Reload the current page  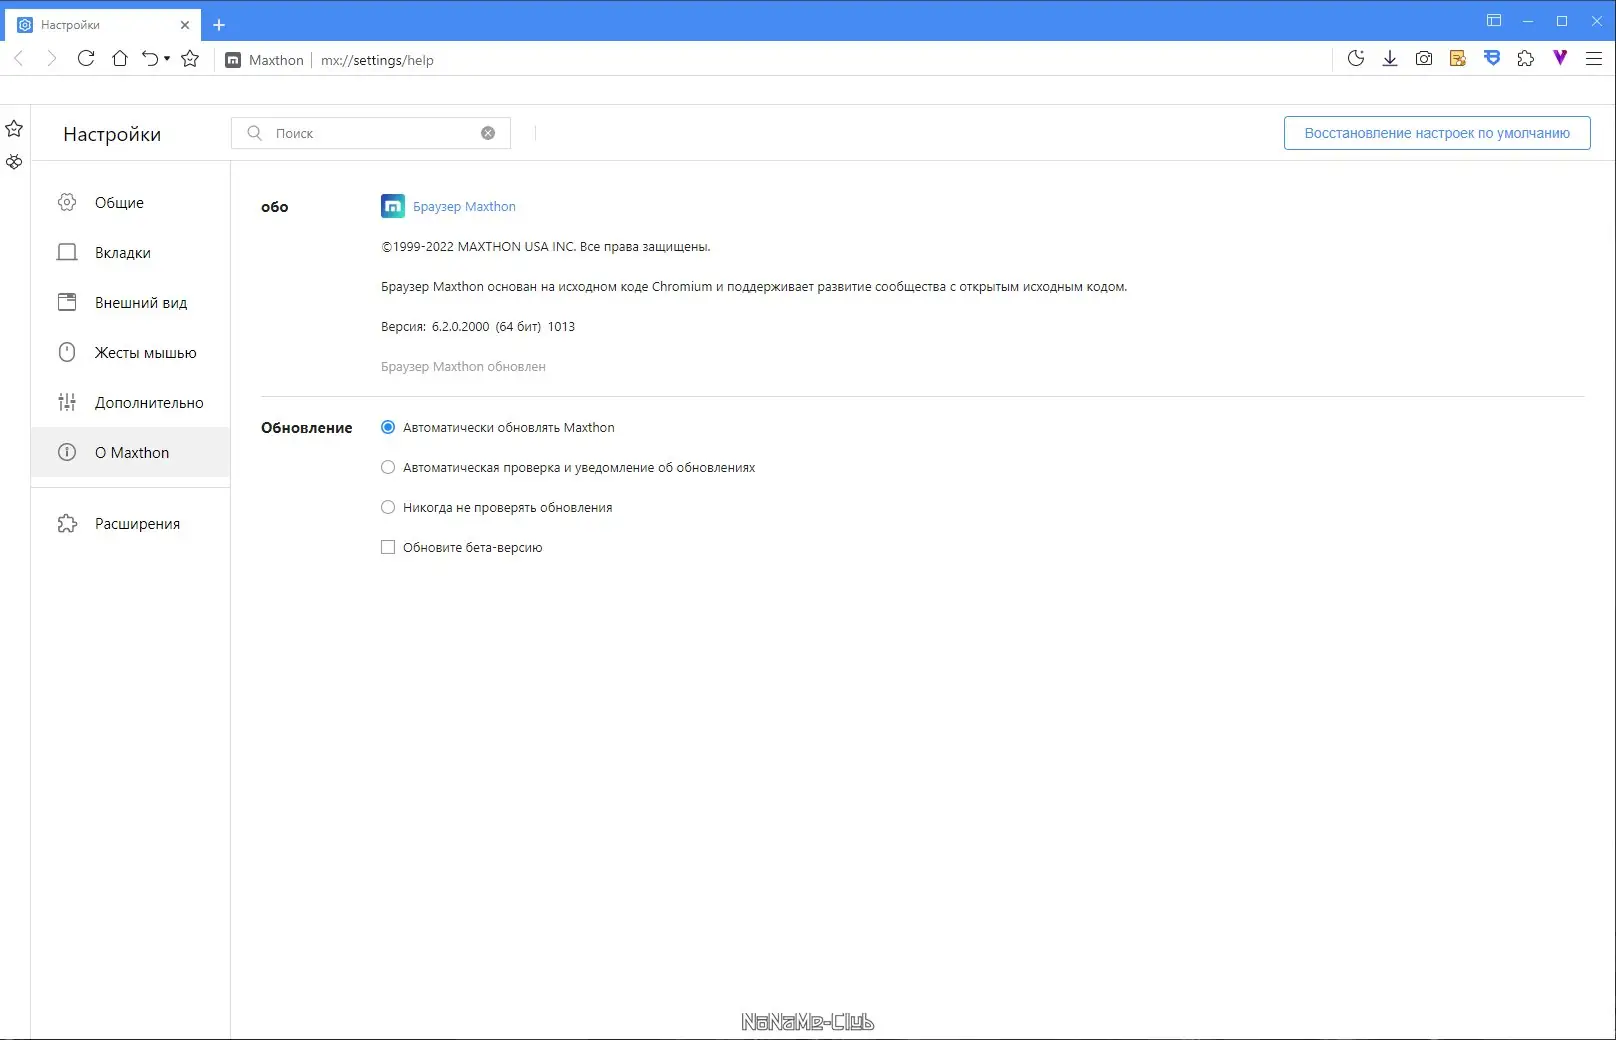click(x=86, y=59)
